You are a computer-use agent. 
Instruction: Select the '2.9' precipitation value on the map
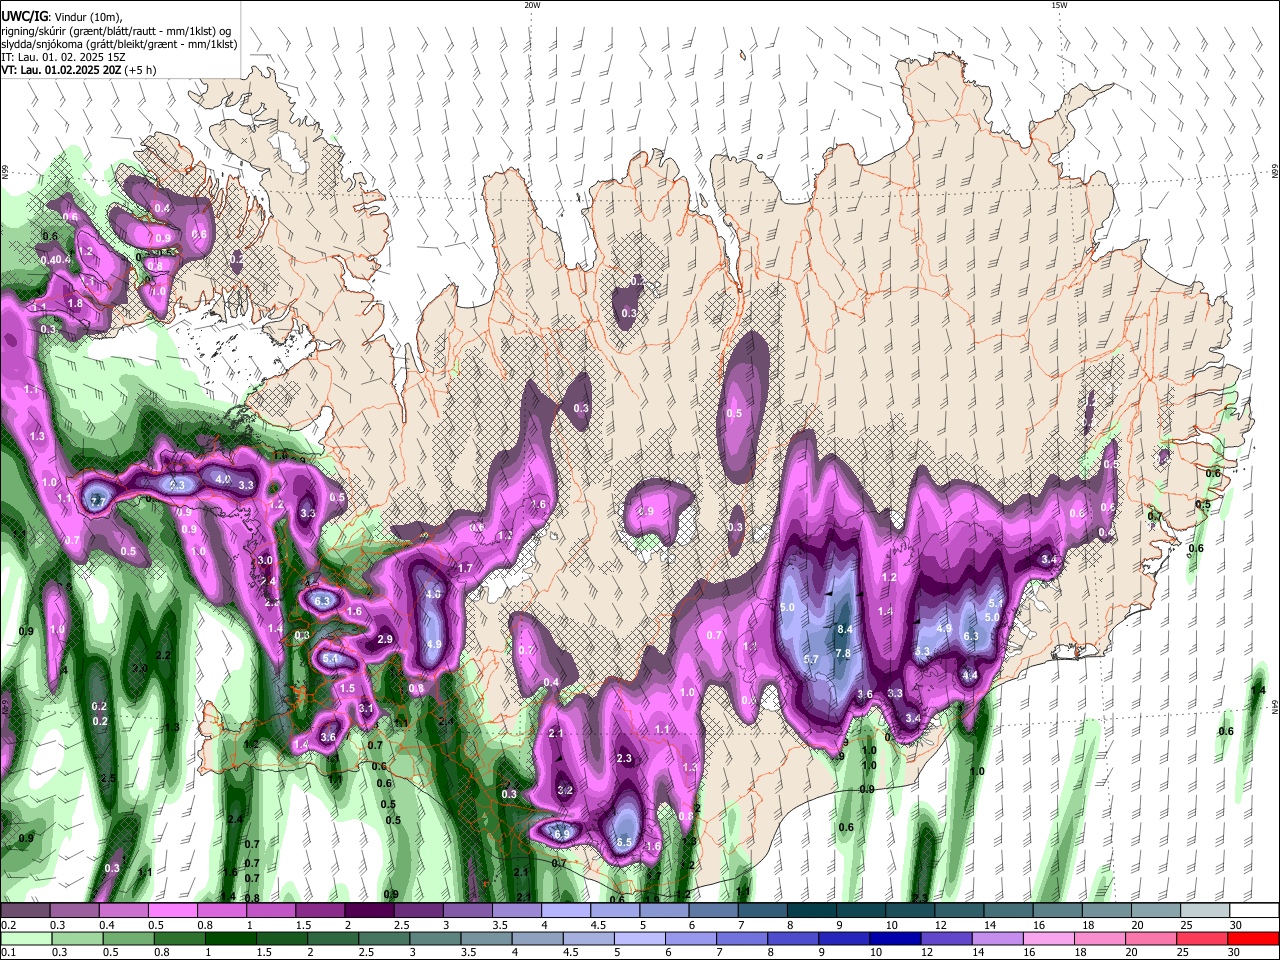point(385,639)
